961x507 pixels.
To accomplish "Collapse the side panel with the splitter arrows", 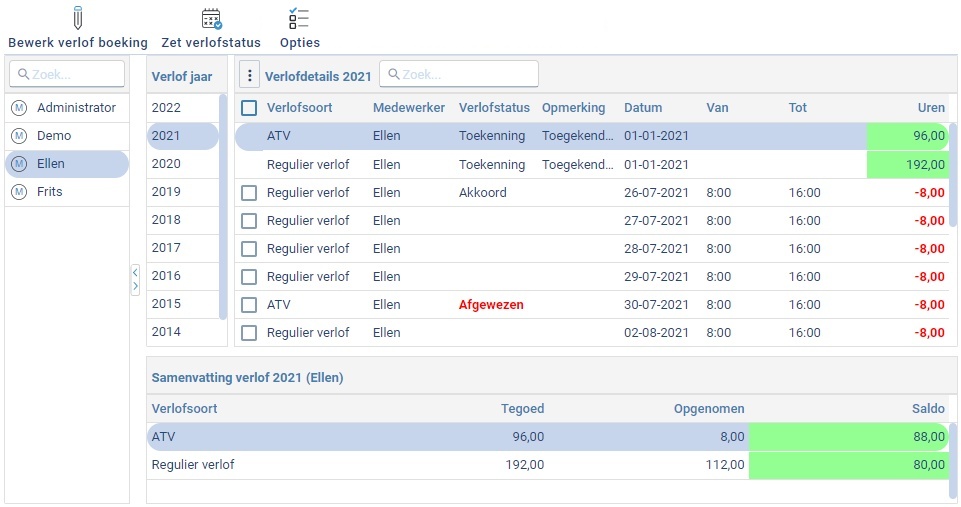I will pos(135,280).
